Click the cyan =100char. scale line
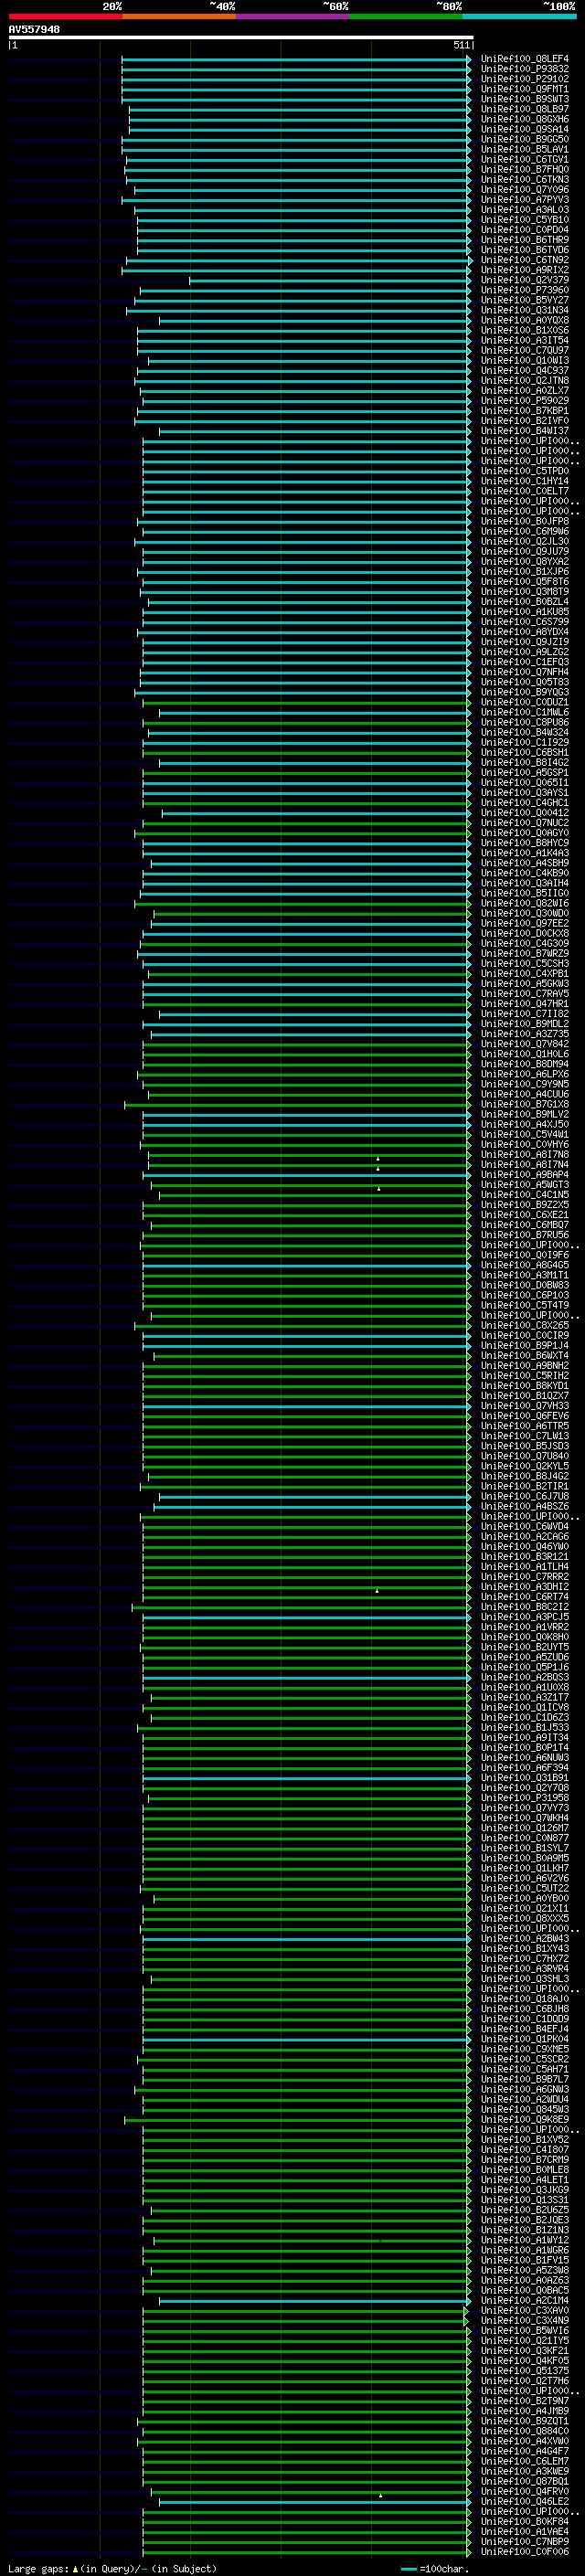The width and height of the screenshot is (585, 2576). (x=409, y=2569)
